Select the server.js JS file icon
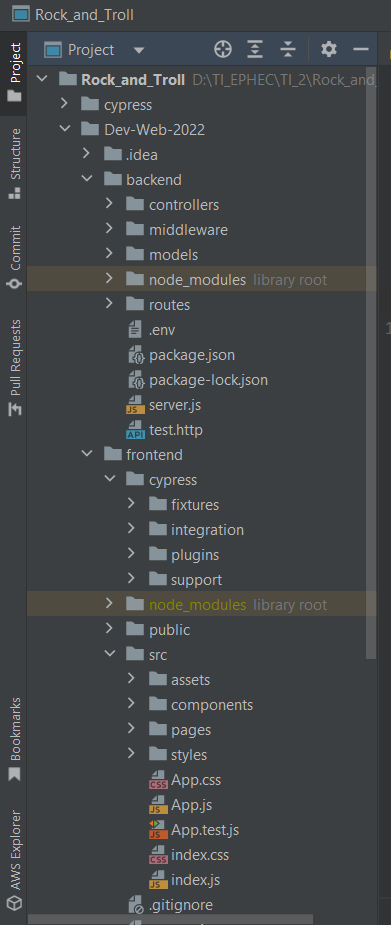This screenshot has width=391, height=925. 136,405
